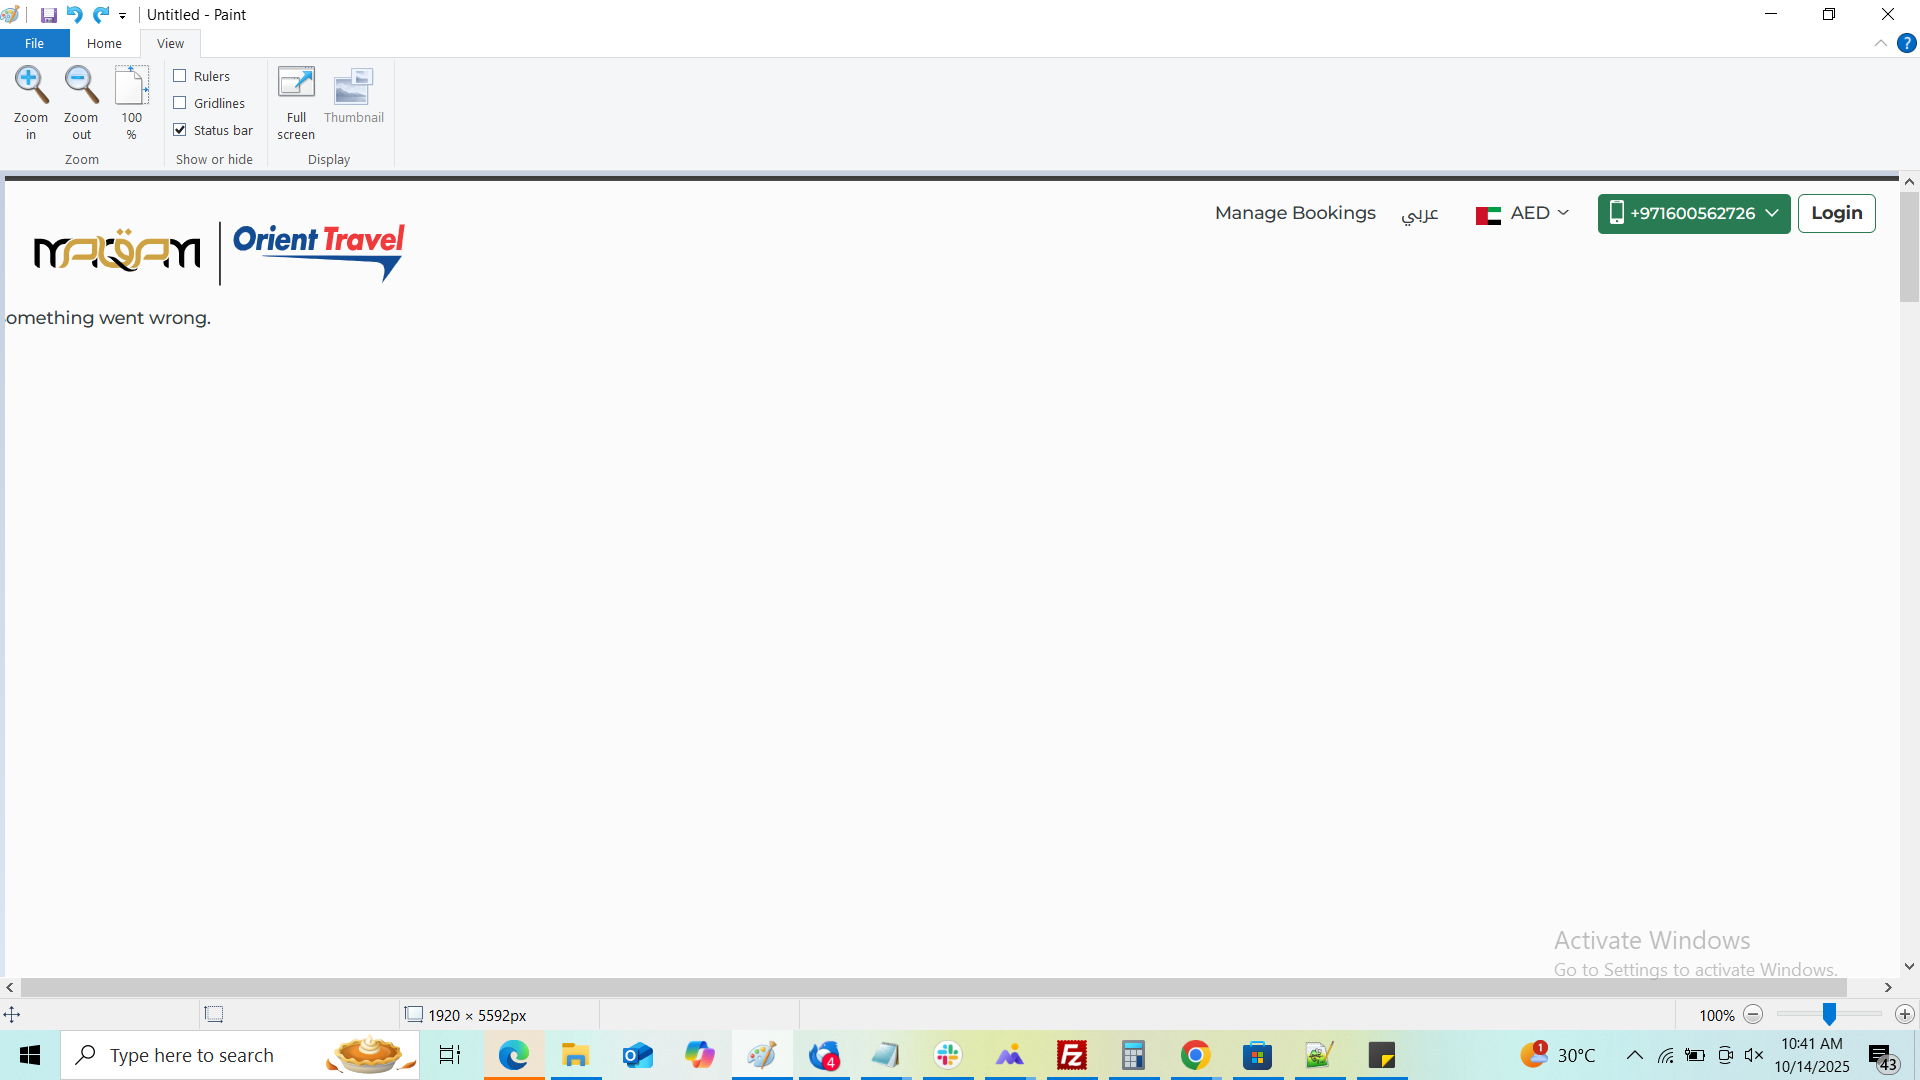Click the zoom slider handle
The height and width of the screenshot is (1080, 1920).
[x=1829, y=1014]
